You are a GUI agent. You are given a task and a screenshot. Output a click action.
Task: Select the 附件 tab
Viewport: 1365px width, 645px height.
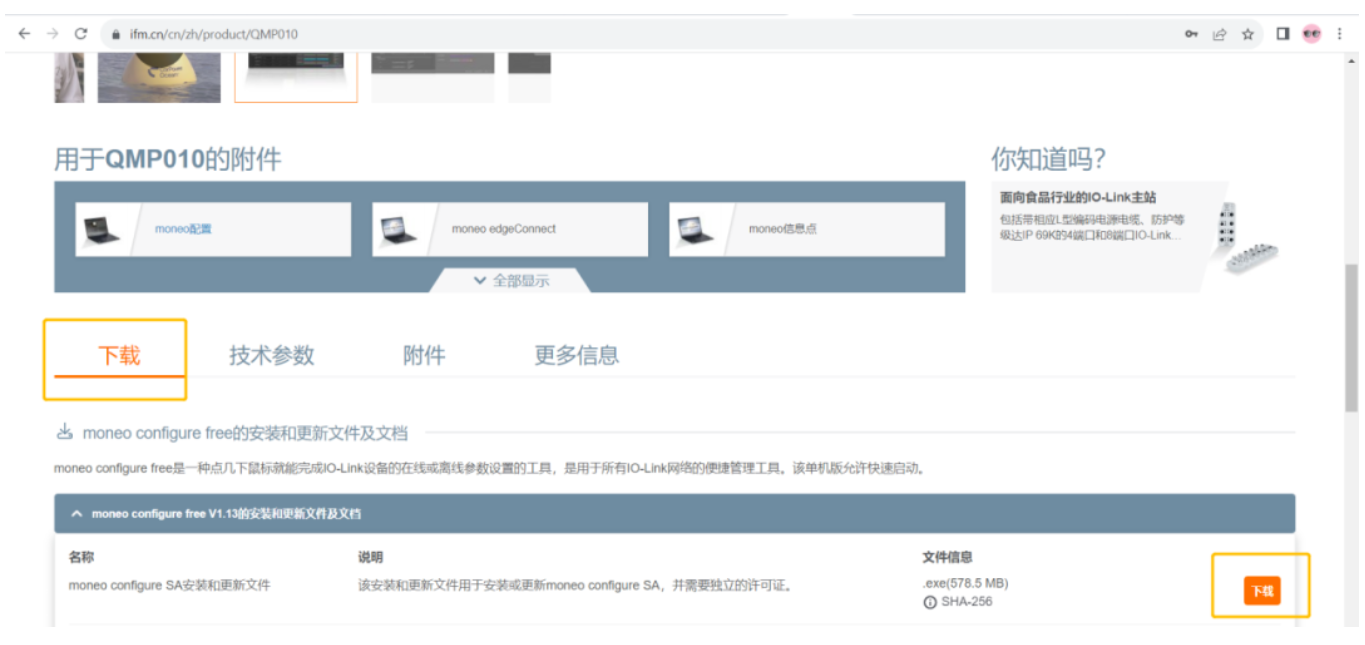pyautogui.click(x=424, y=355)
